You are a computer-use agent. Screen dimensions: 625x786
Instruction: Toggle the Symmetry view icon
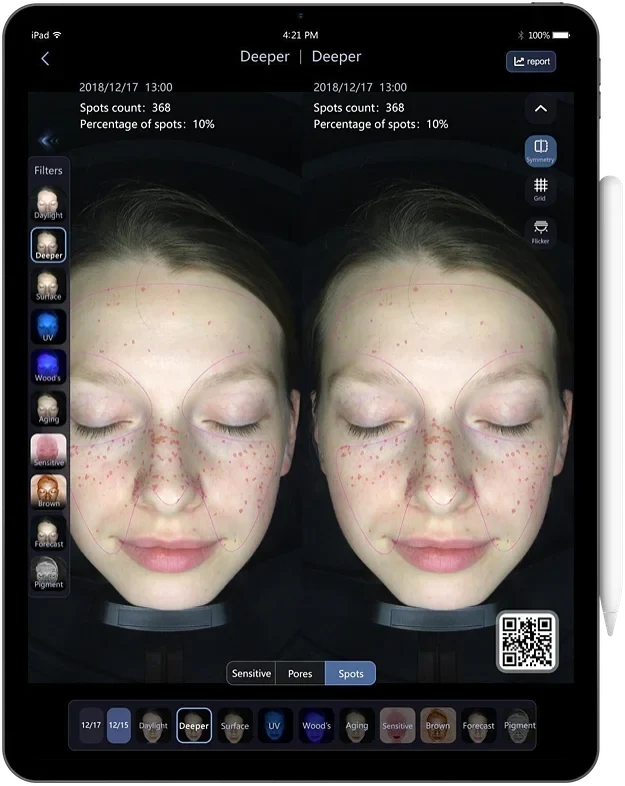(x=540, y=150)
